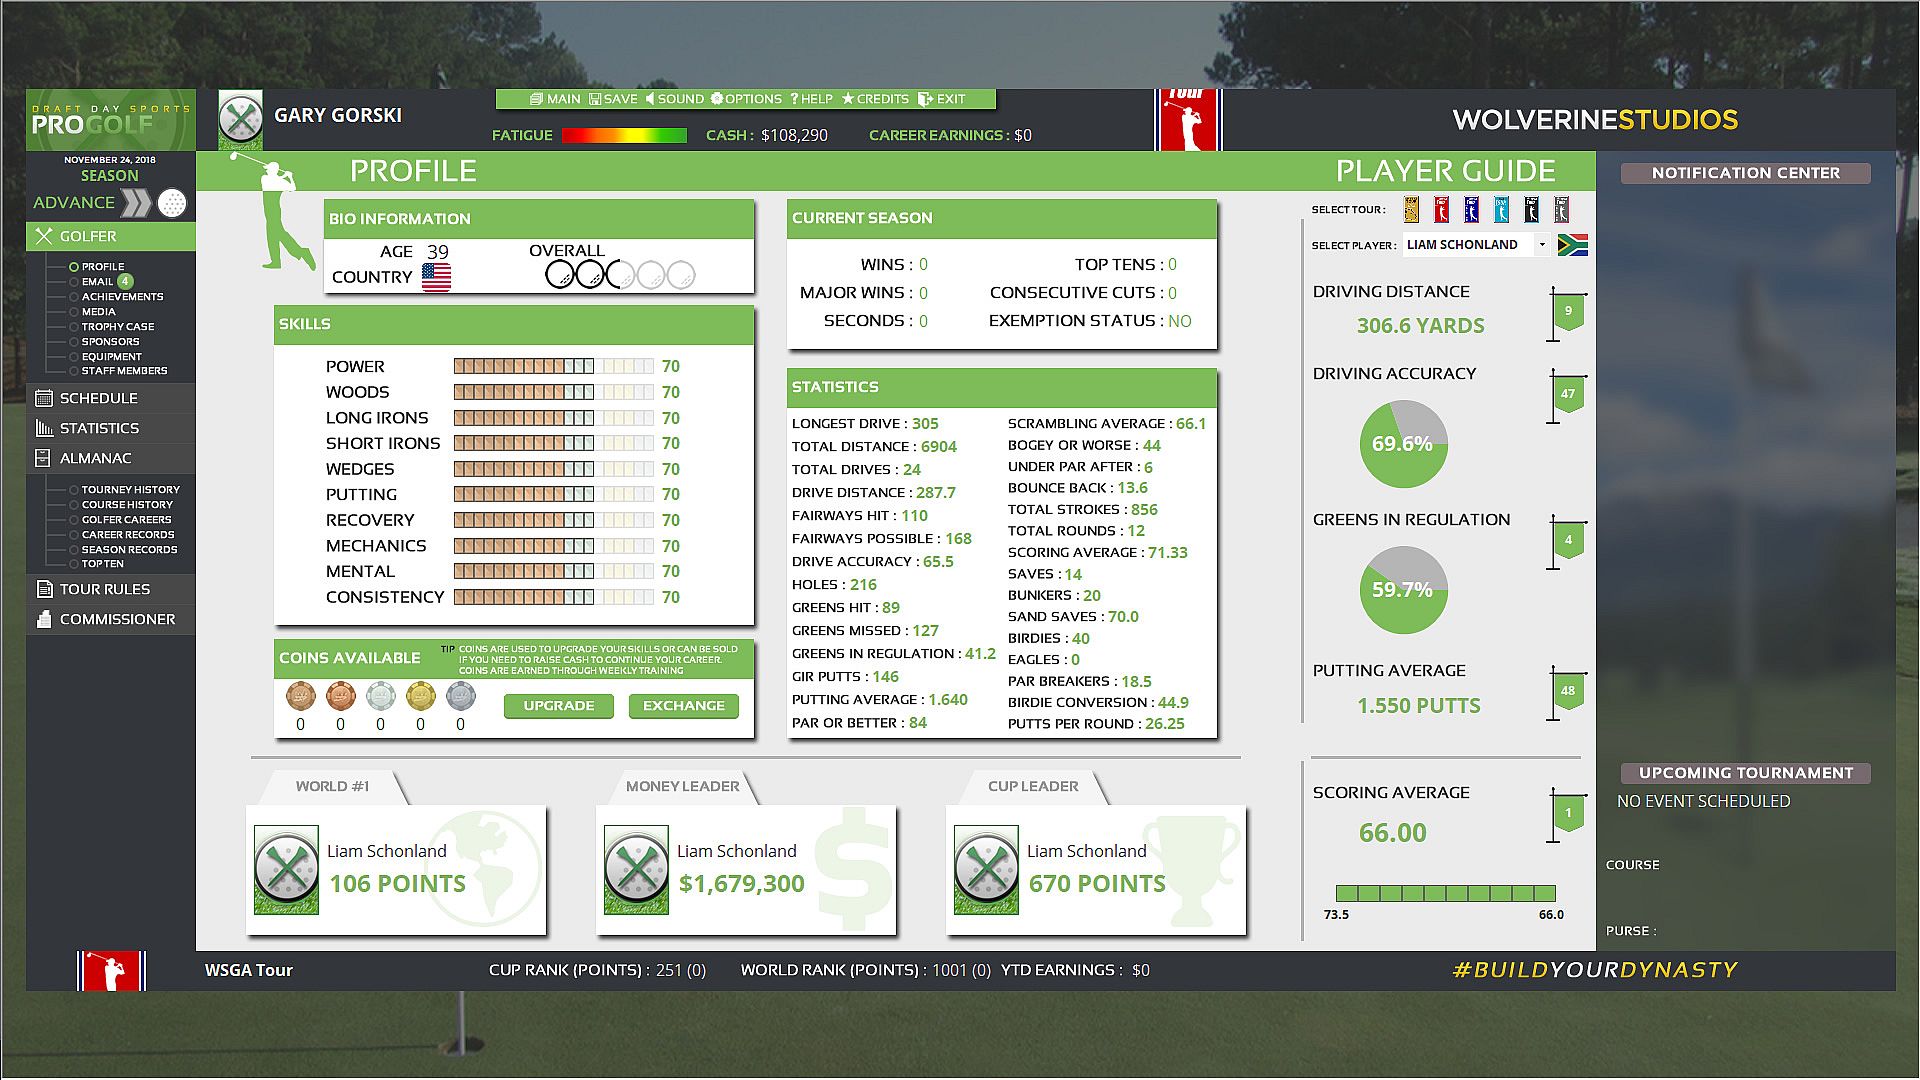Select the Email radio option

tap(74, 282)
